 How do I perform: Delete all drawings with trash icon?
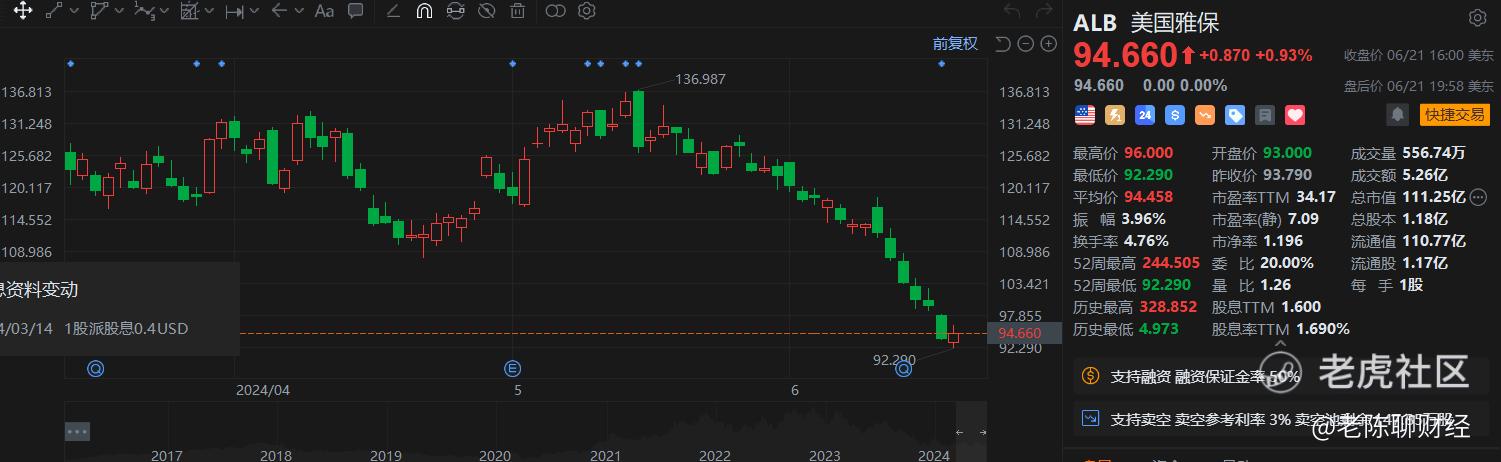click(x=517, y=11)
